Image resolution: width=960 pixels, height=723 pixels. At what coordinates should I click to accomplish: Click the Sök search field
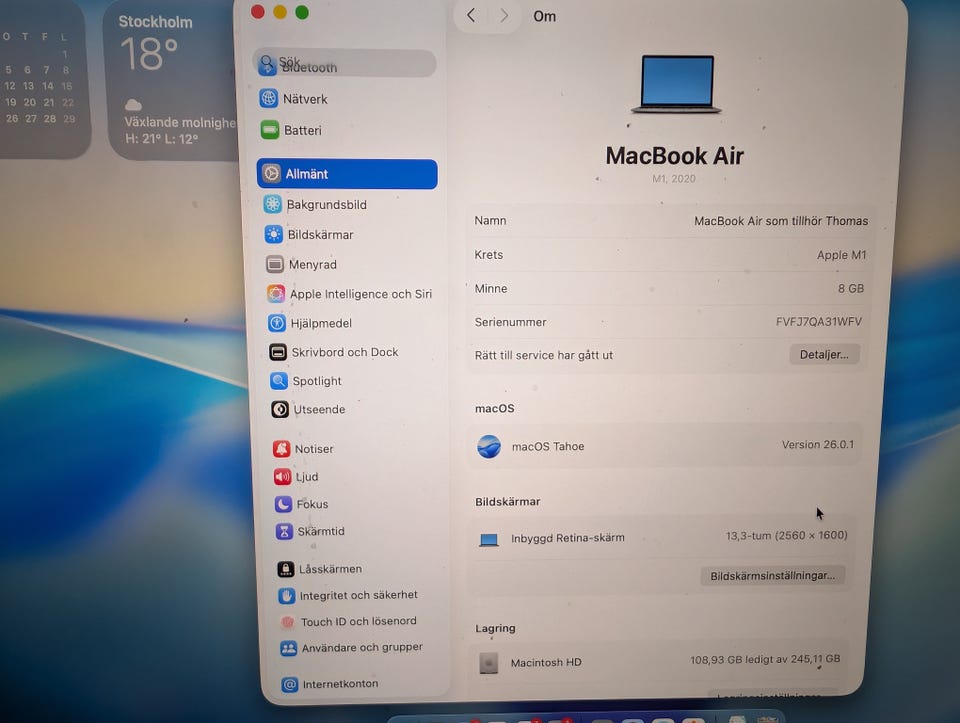345,63
